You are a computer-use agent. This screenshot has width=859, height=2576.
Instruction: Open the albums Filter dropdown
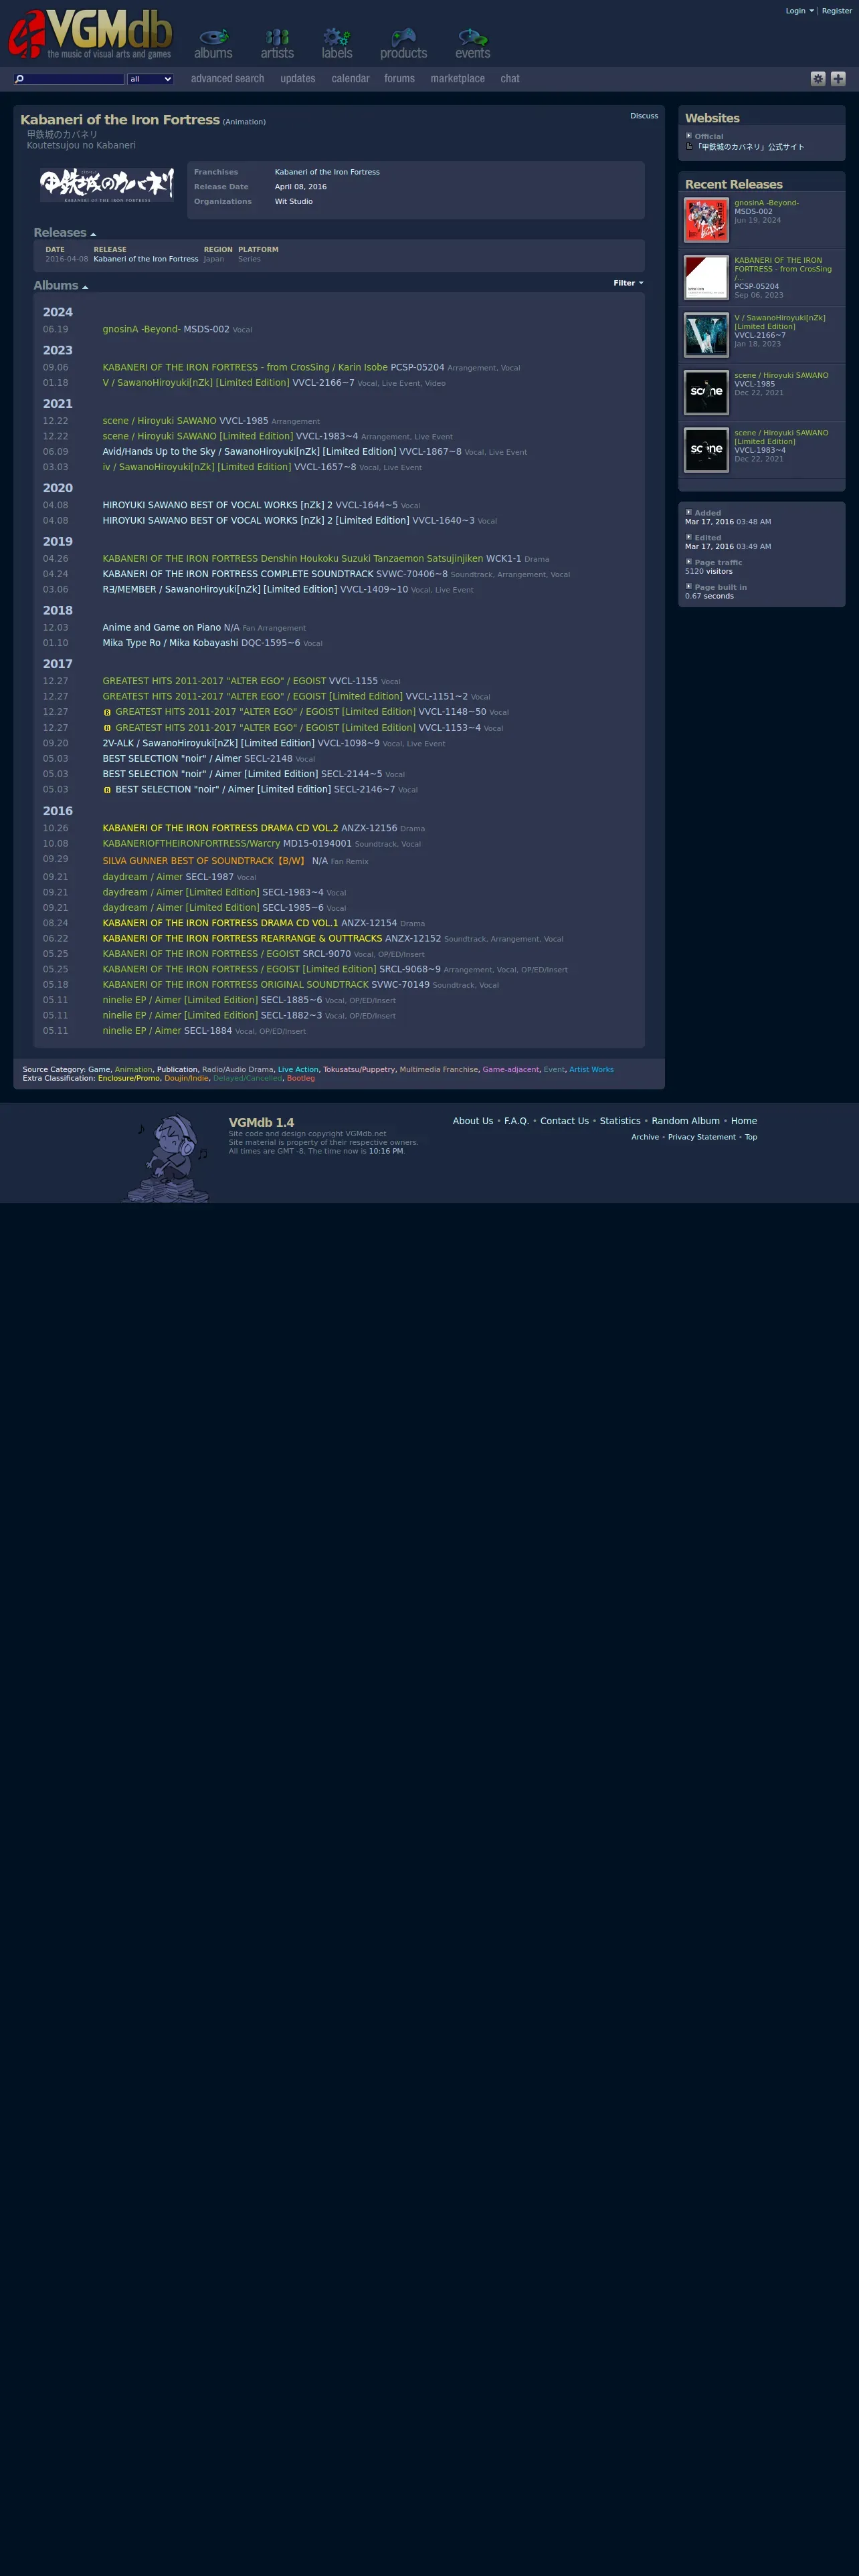pyautogui.click(x=628, y=283)
